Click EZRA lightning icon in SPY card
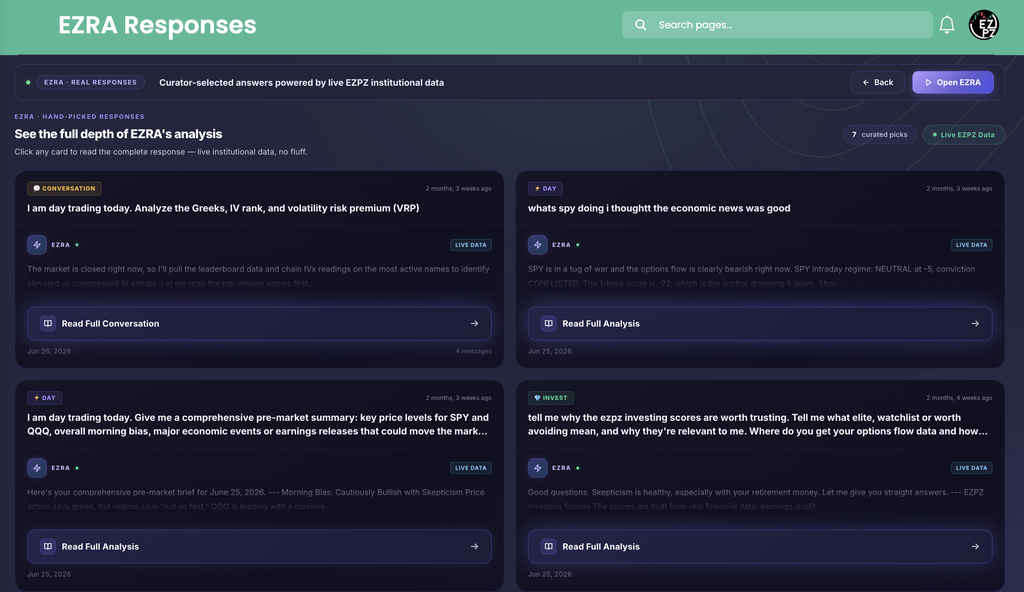 [537, 245]
